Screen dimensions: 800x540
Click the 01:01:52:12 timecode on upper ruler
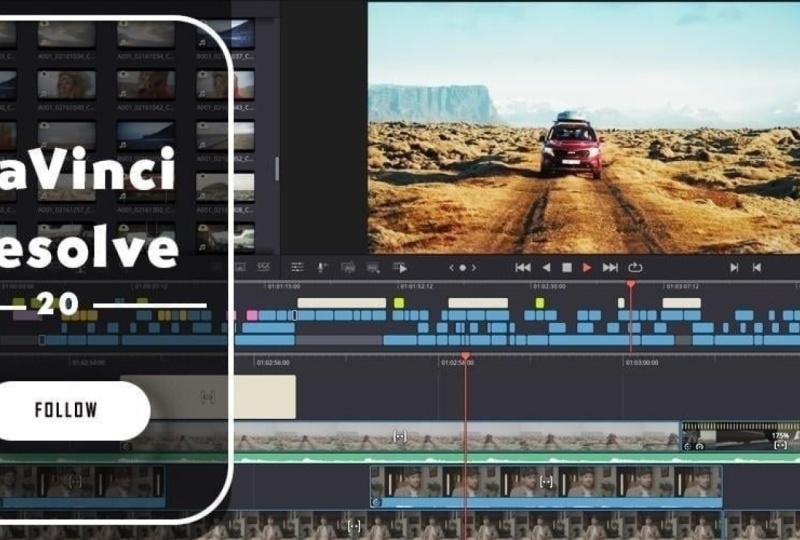point(417,286)
